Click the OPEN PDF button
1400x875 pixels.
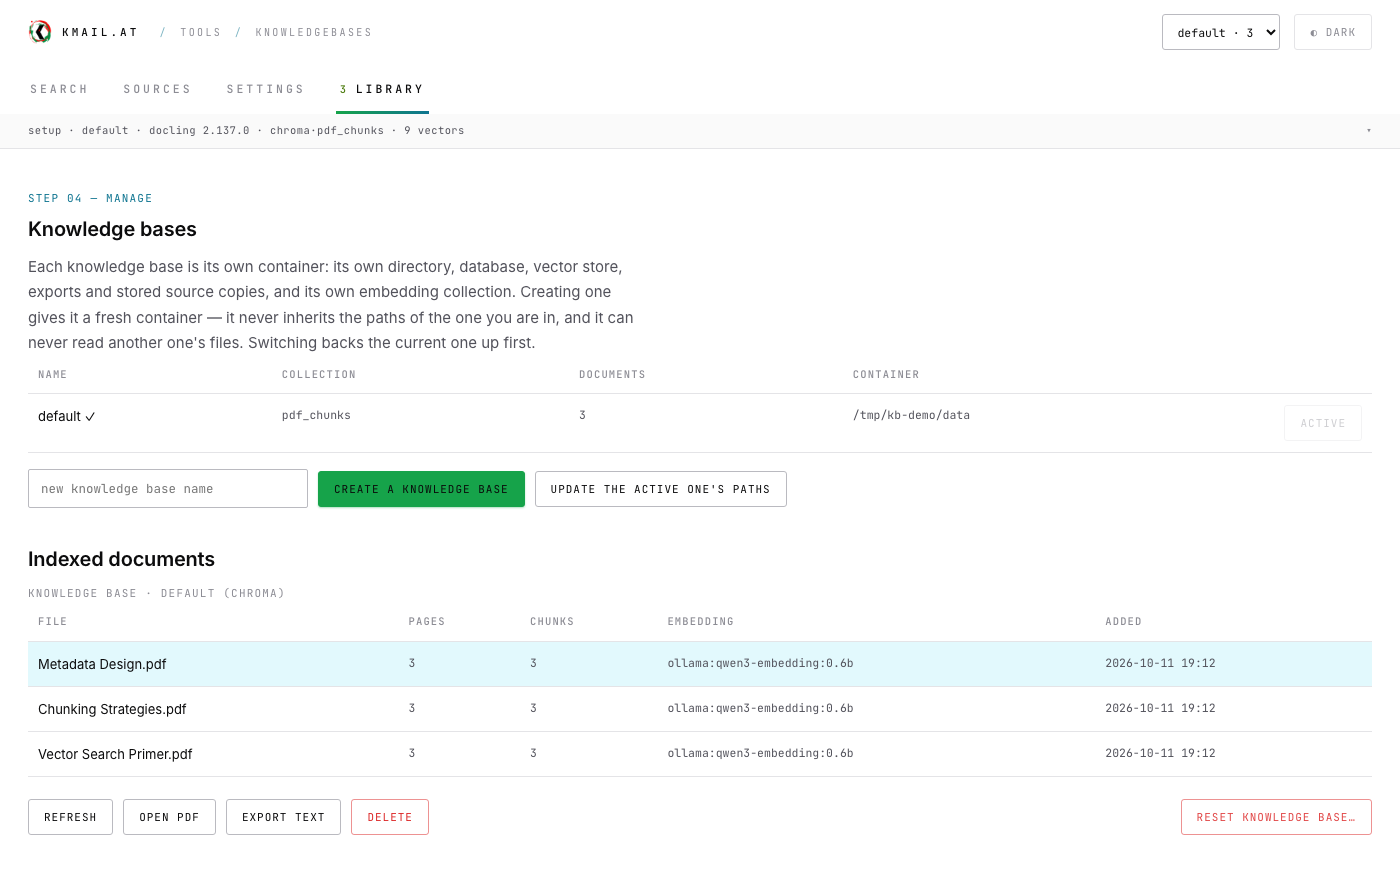click(x=169, y=817)
